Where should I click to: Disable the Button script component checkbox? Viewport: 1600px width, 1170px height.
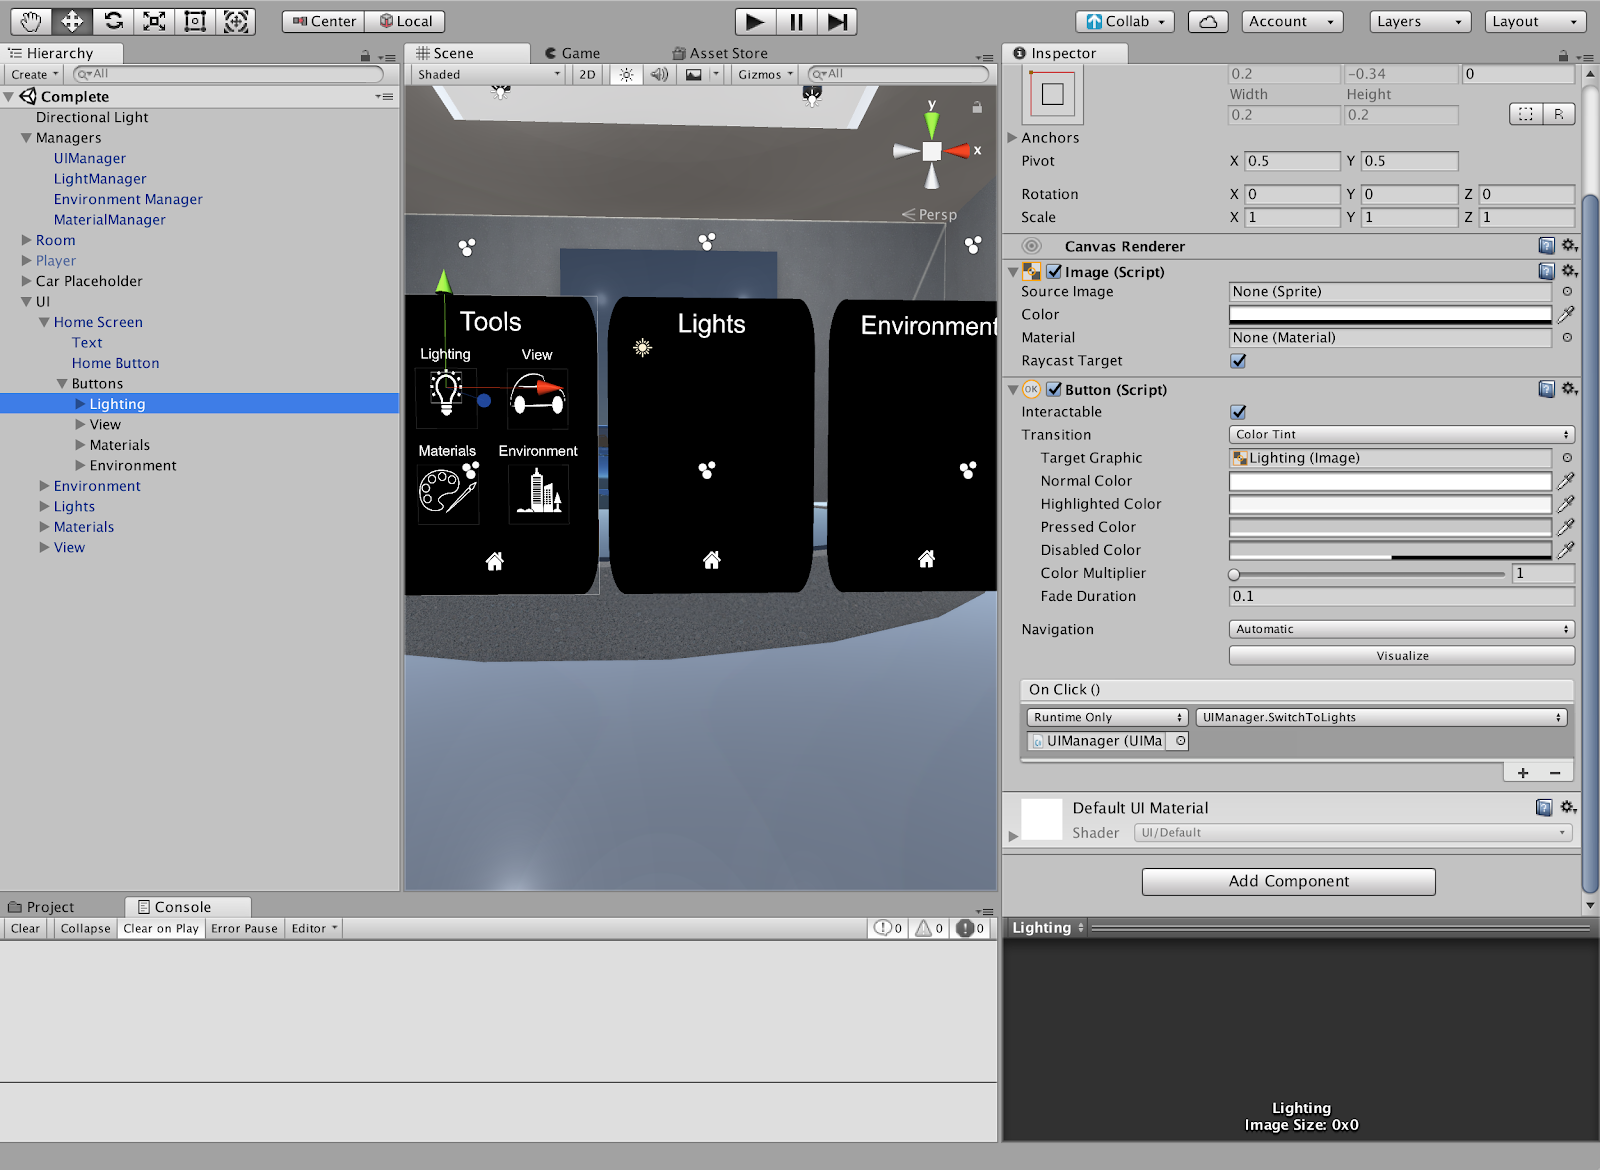[x=1054, y=390]
